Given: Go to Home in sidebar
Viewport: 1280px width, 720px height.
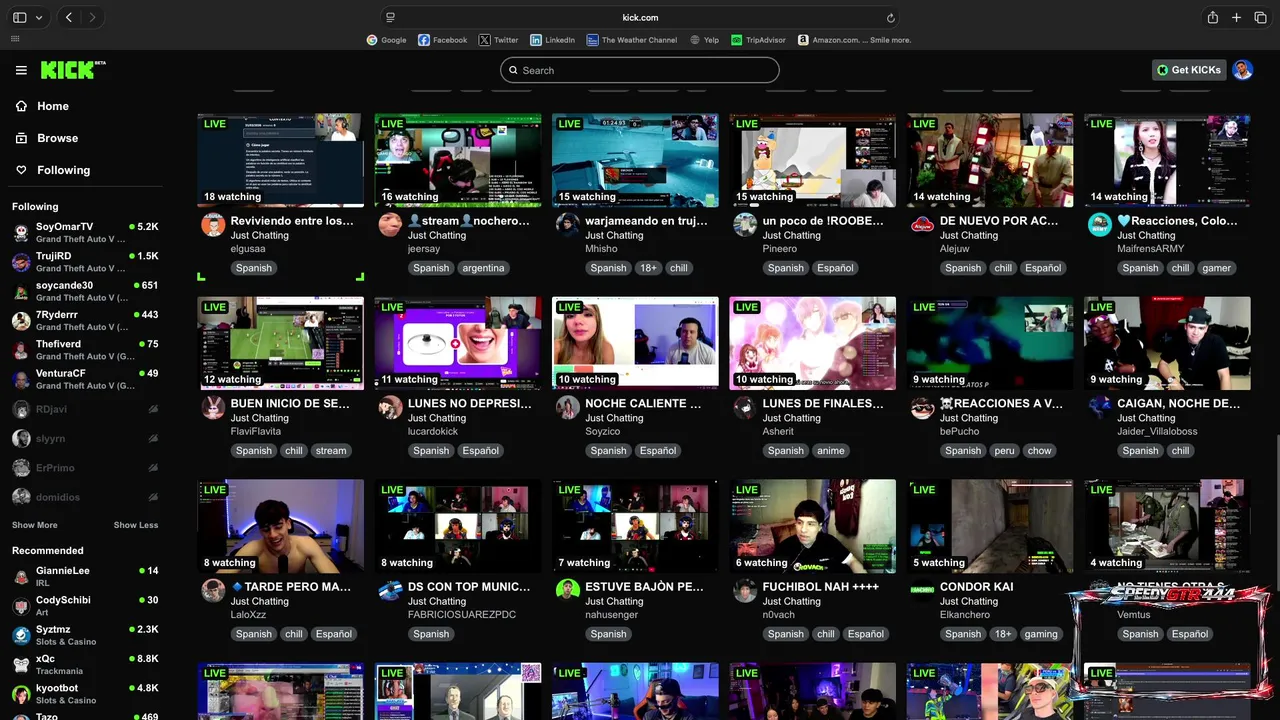Looking at the screenshot, I should coord(53,106).
